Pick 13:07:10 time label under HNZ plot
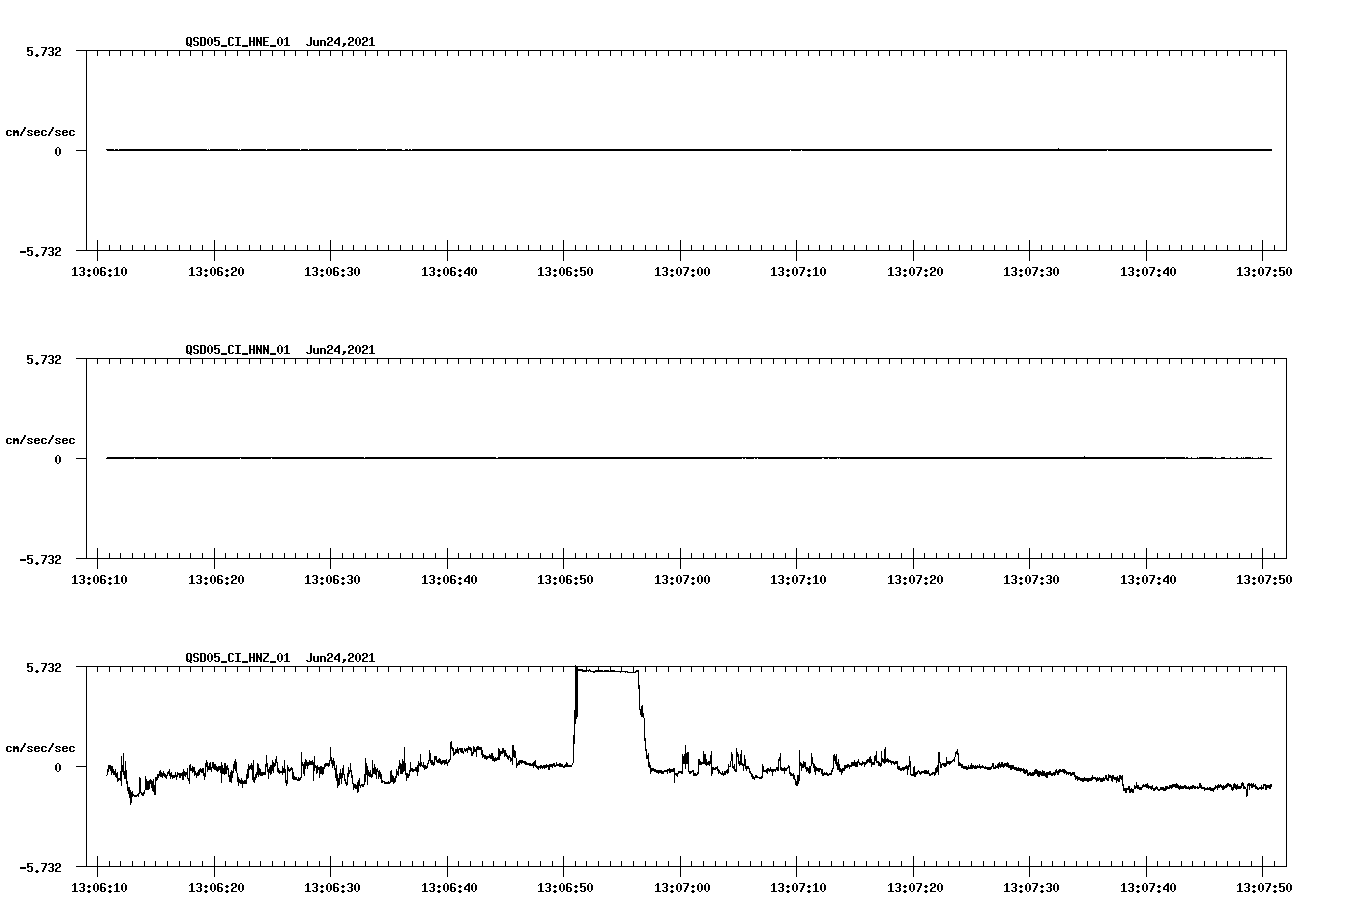 798,887
